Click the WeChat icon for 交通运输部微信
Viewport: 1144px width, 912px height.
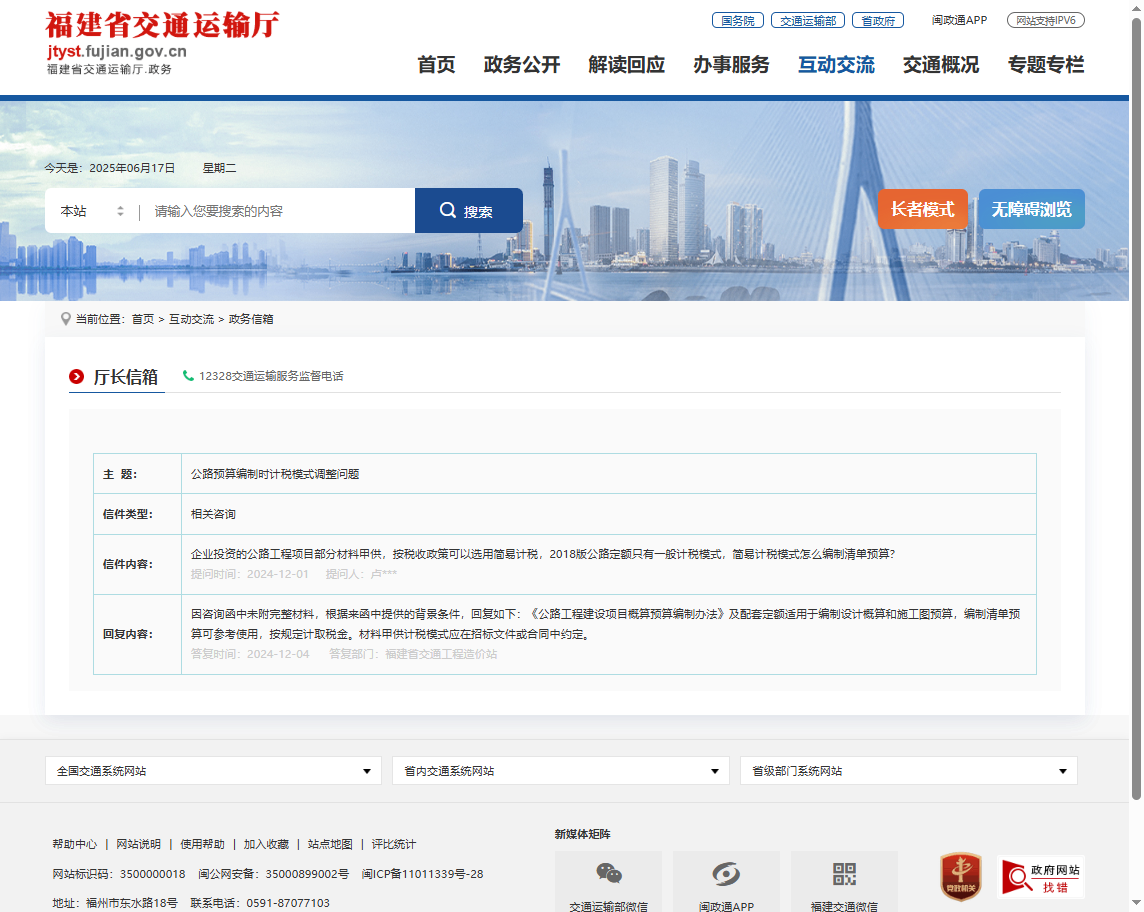tap(608, 874)
